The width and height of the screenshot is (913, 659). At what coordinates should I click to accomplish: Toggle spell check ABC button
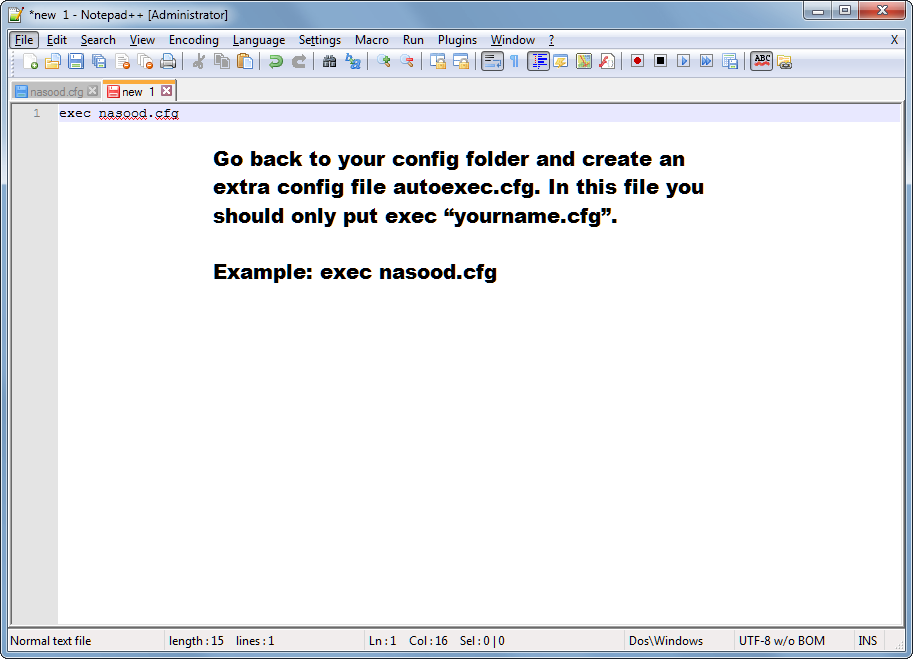[x=762, y=62]
